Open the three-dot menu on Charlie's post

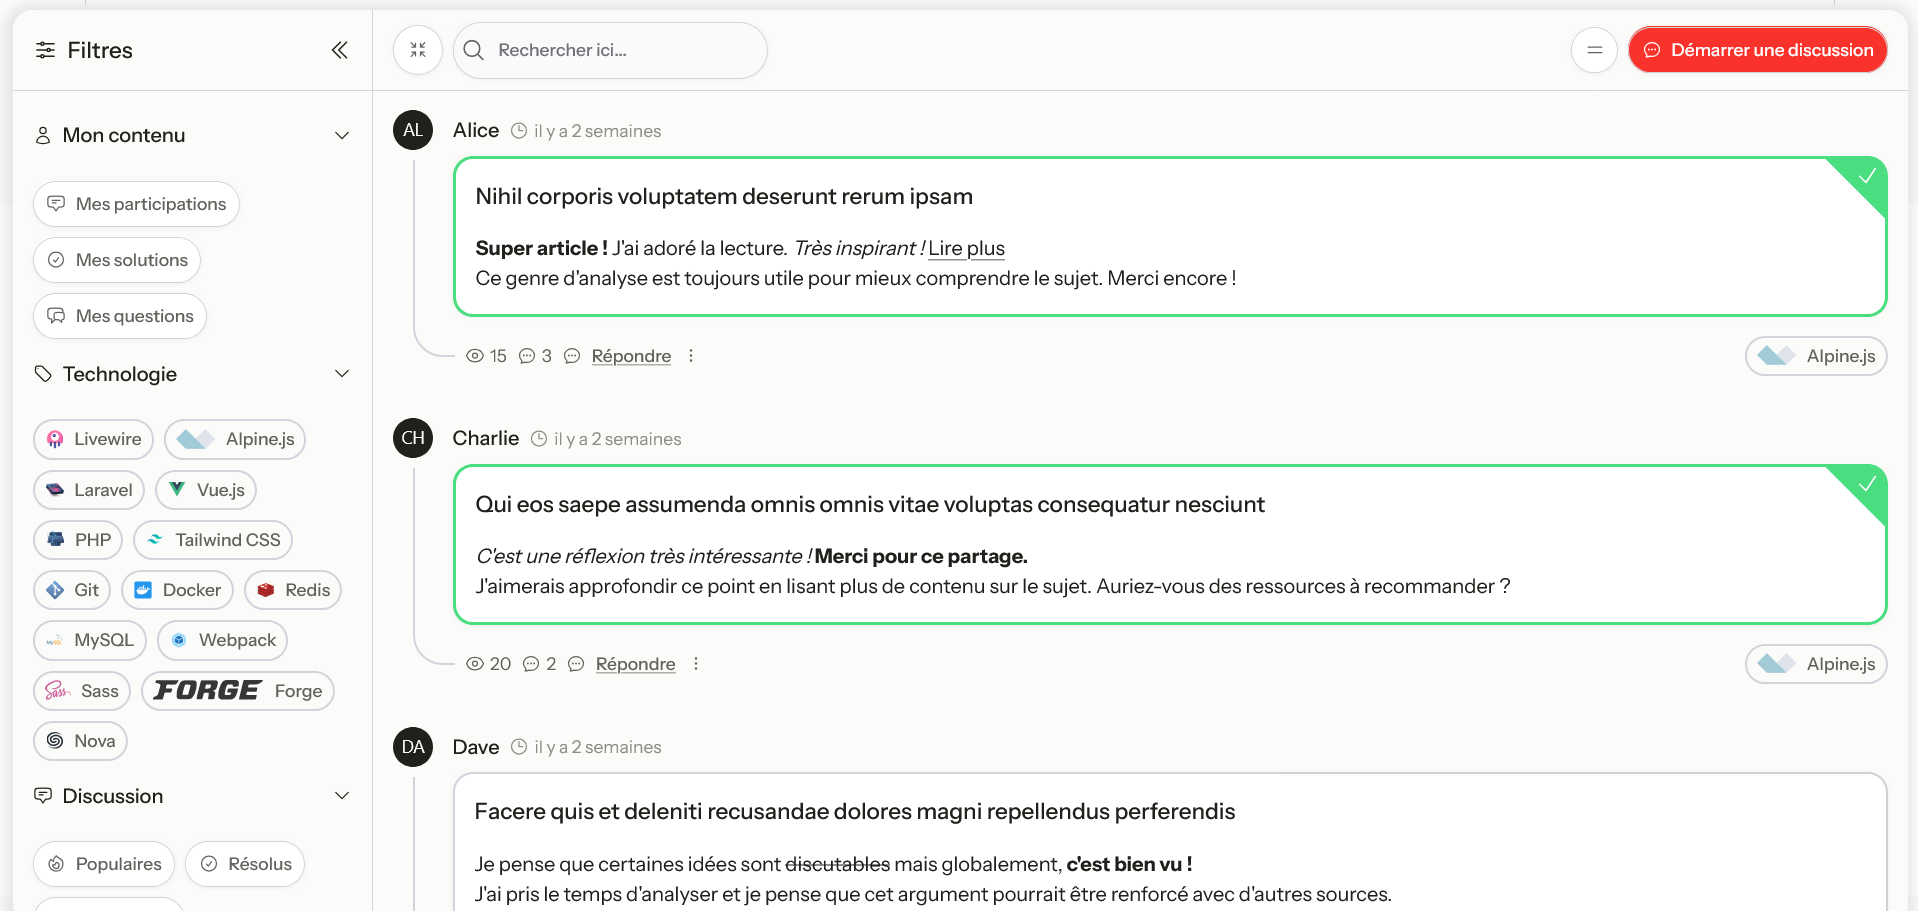(696, 664)
